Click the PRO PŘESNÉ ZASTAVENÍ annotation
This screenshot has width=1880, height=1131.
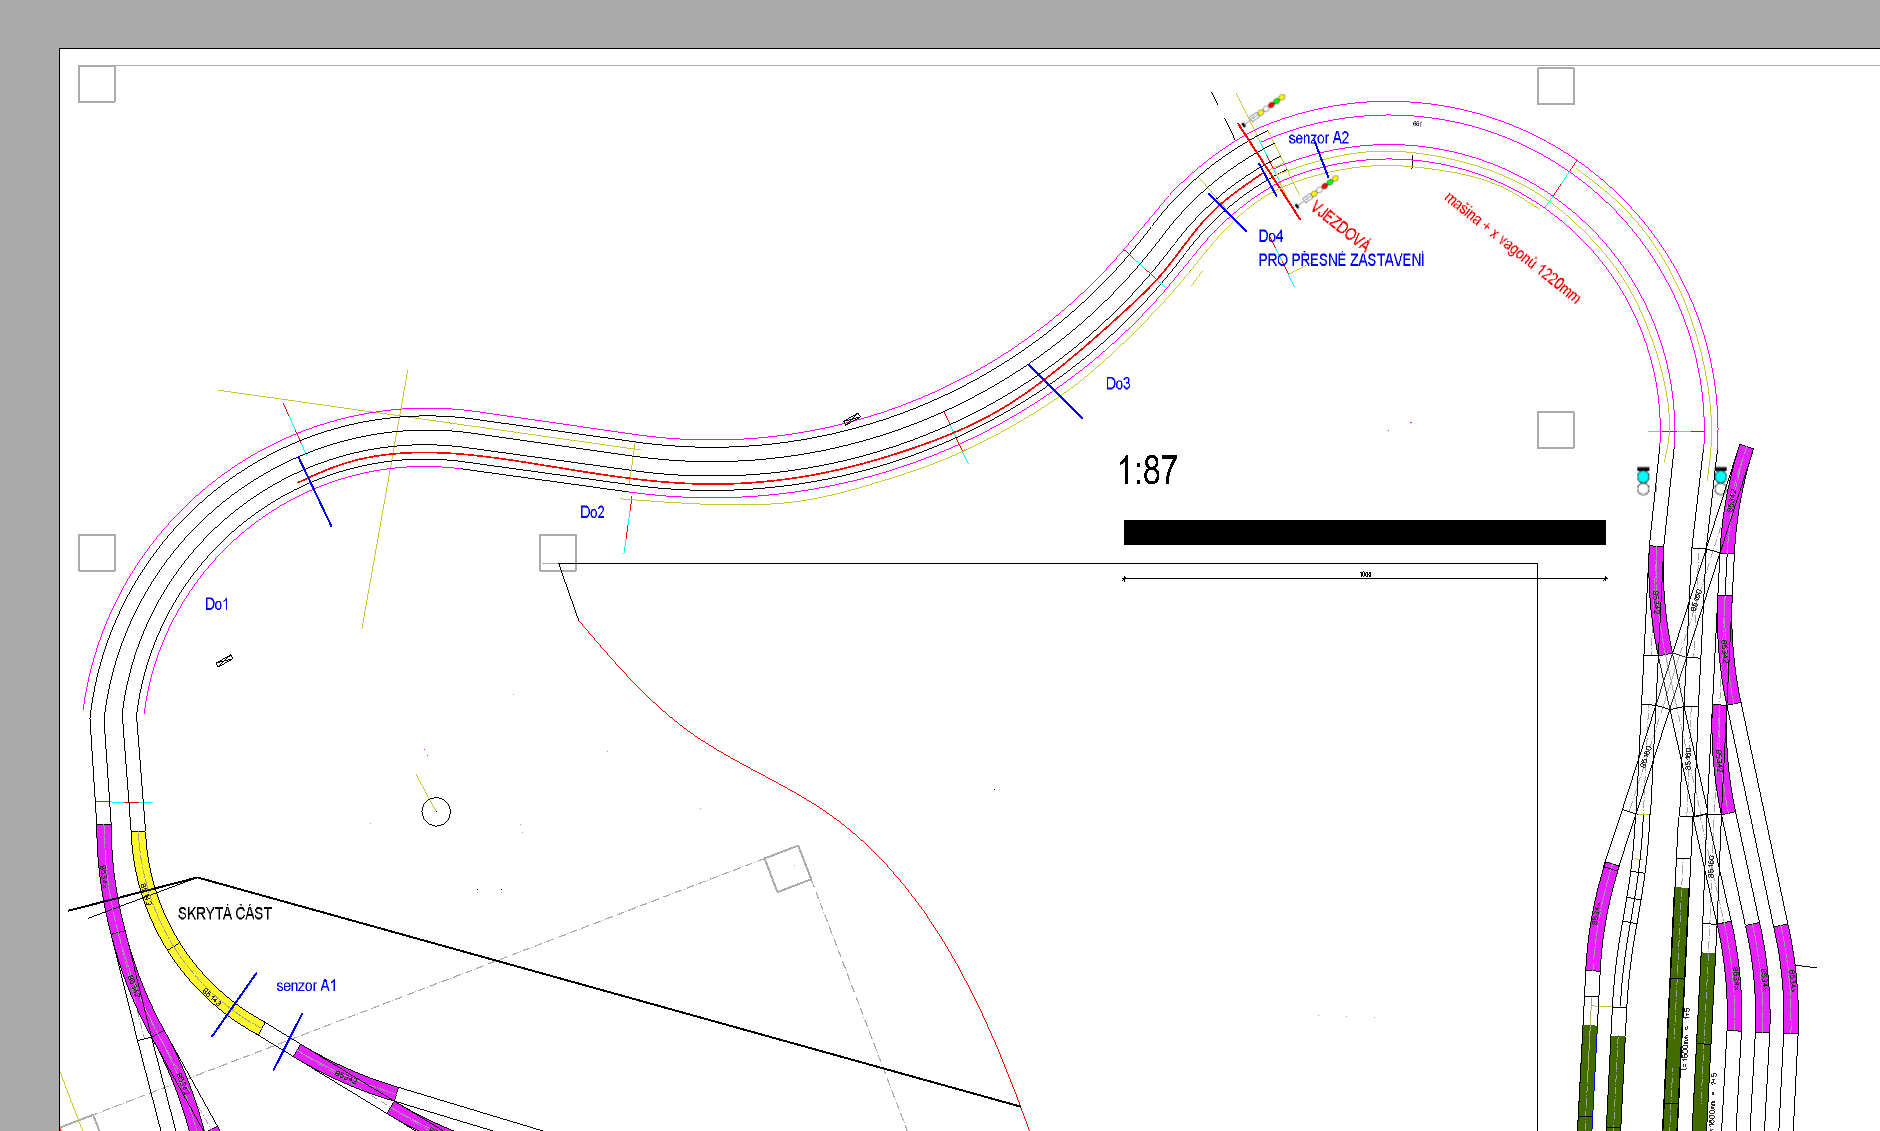tap(1341, 260)
